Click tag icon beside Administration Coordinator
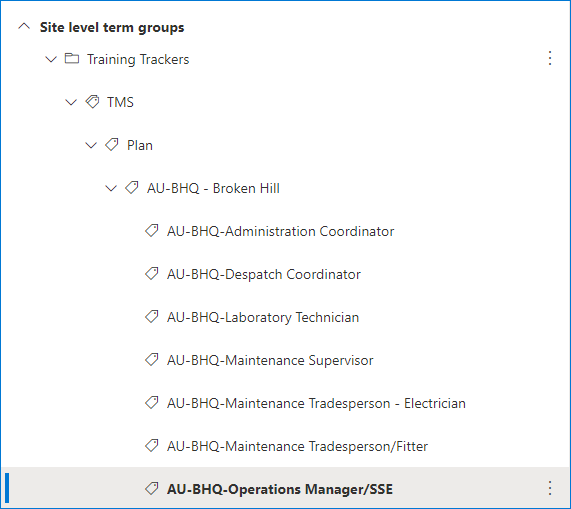 tap(152, 230)
